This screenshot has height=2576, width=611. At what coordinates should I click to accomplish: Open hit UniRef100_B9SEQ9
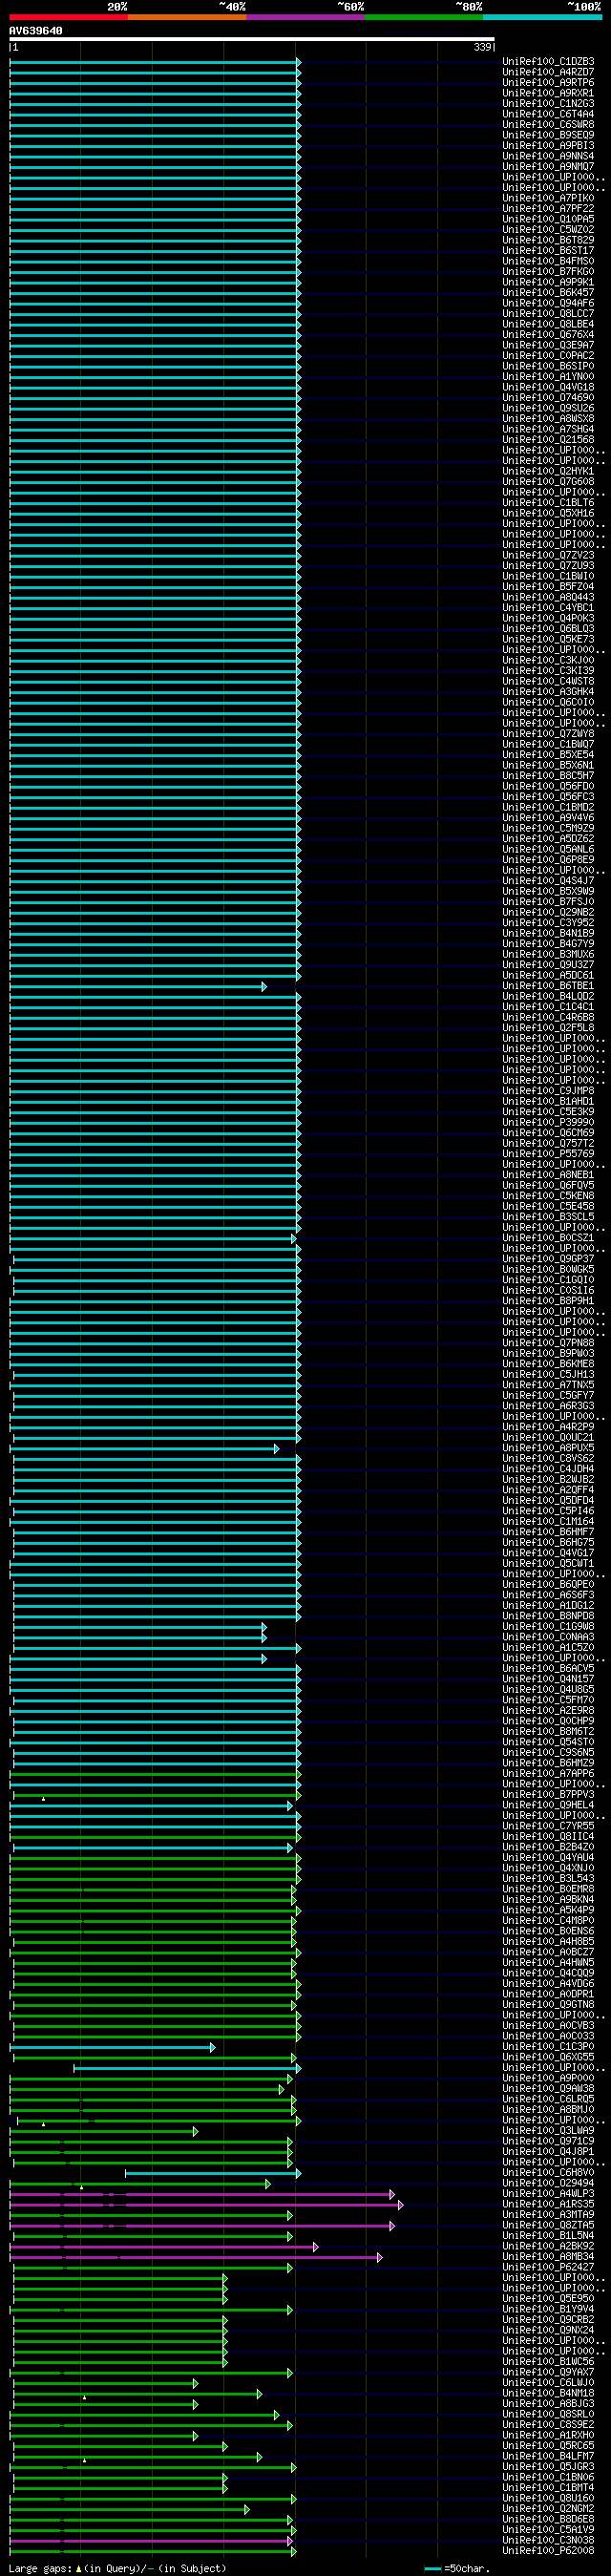[548, 135]
